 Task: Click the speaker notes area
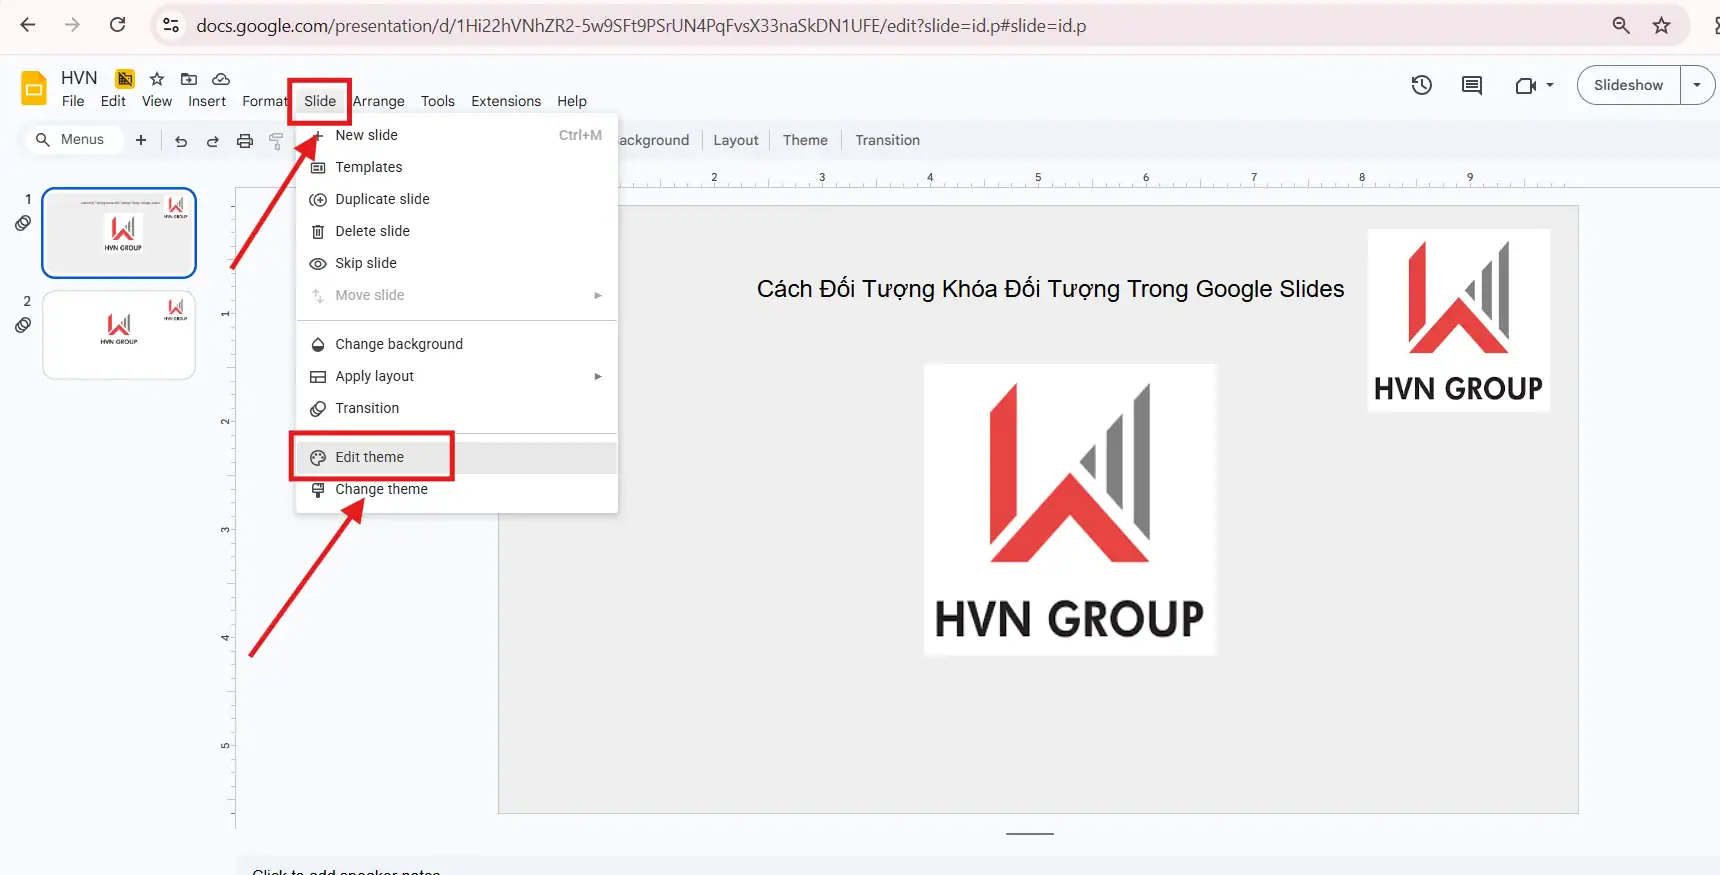pos(978,868)
